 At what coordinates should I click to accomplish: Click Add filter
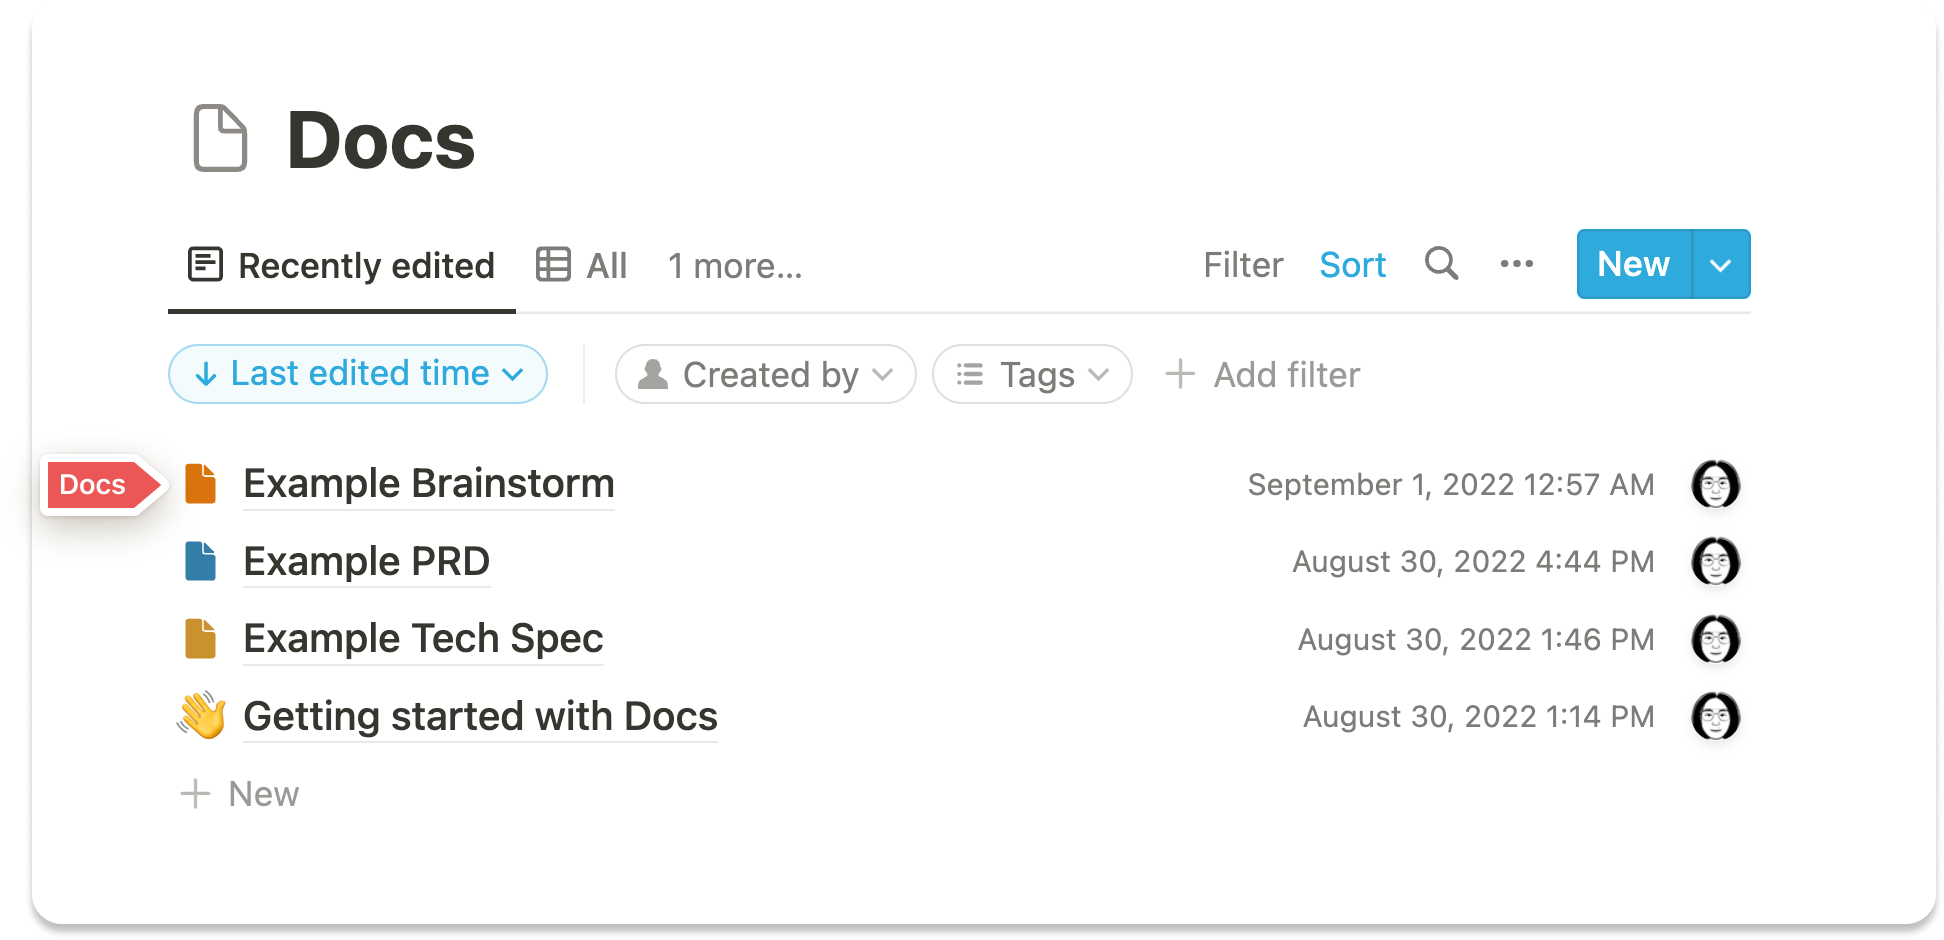click(1263, 375)
